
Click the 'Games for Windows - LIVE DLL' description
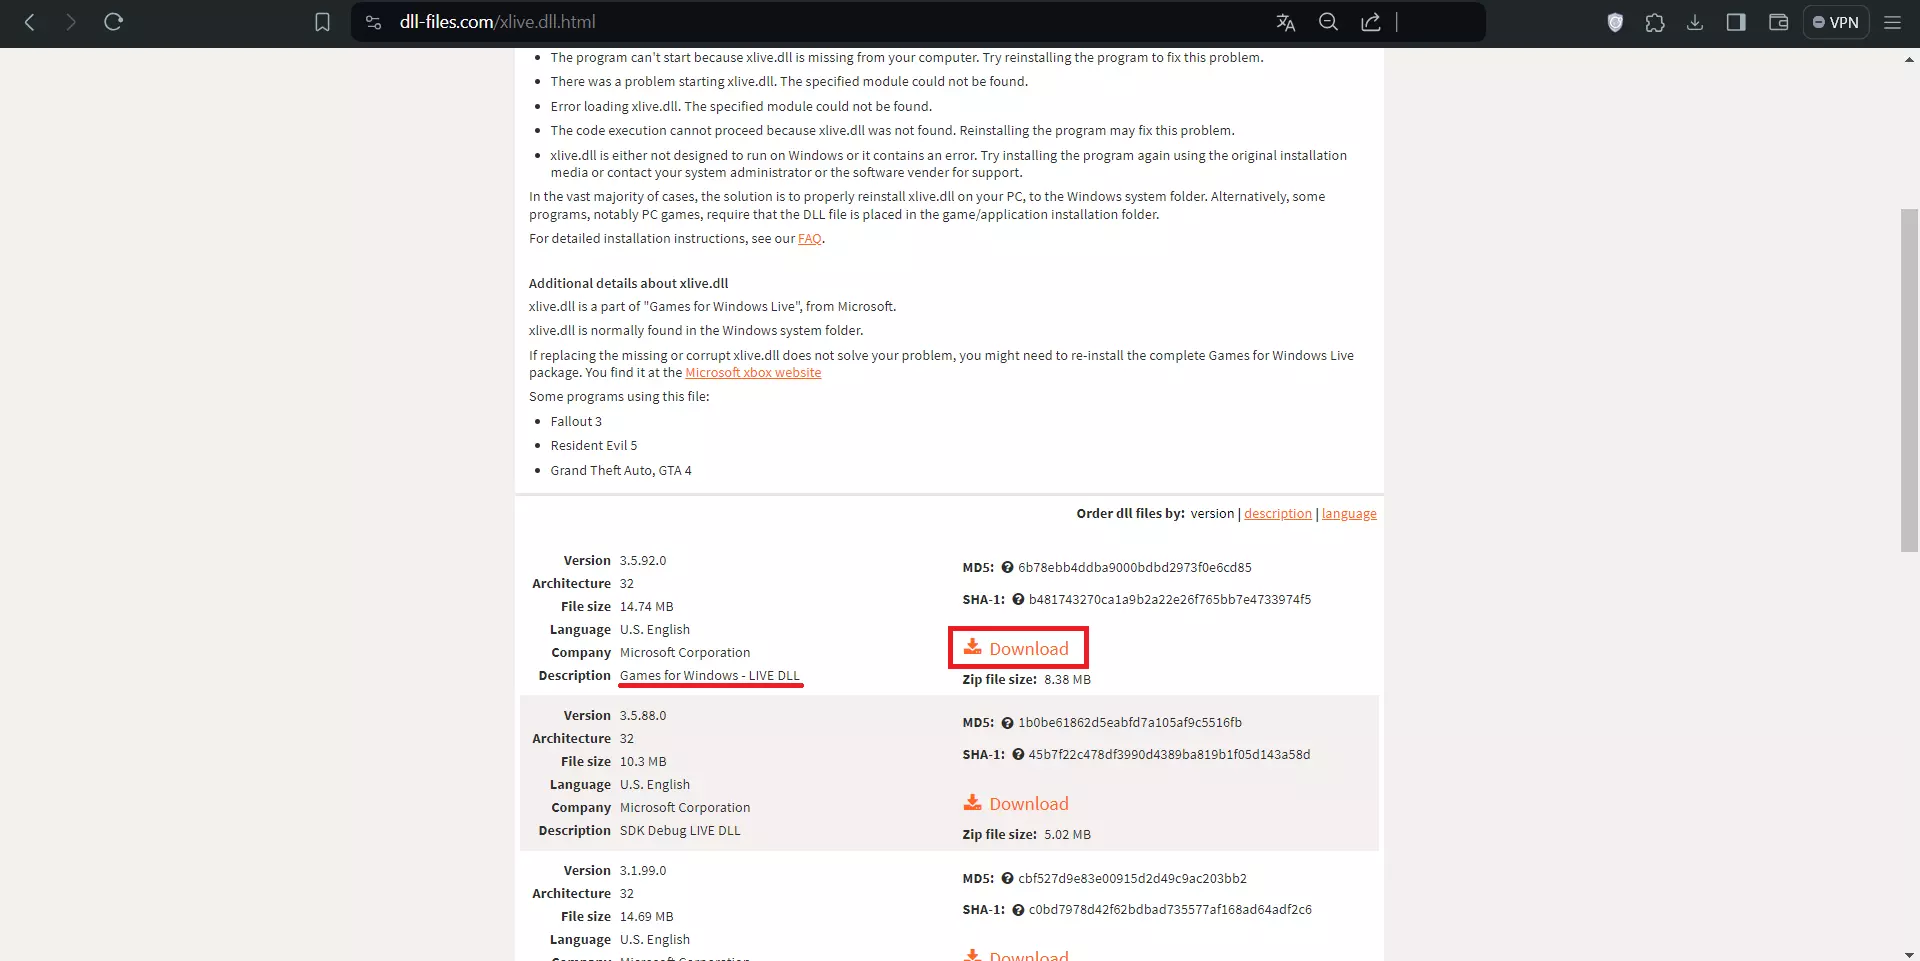tap(710, 676)
